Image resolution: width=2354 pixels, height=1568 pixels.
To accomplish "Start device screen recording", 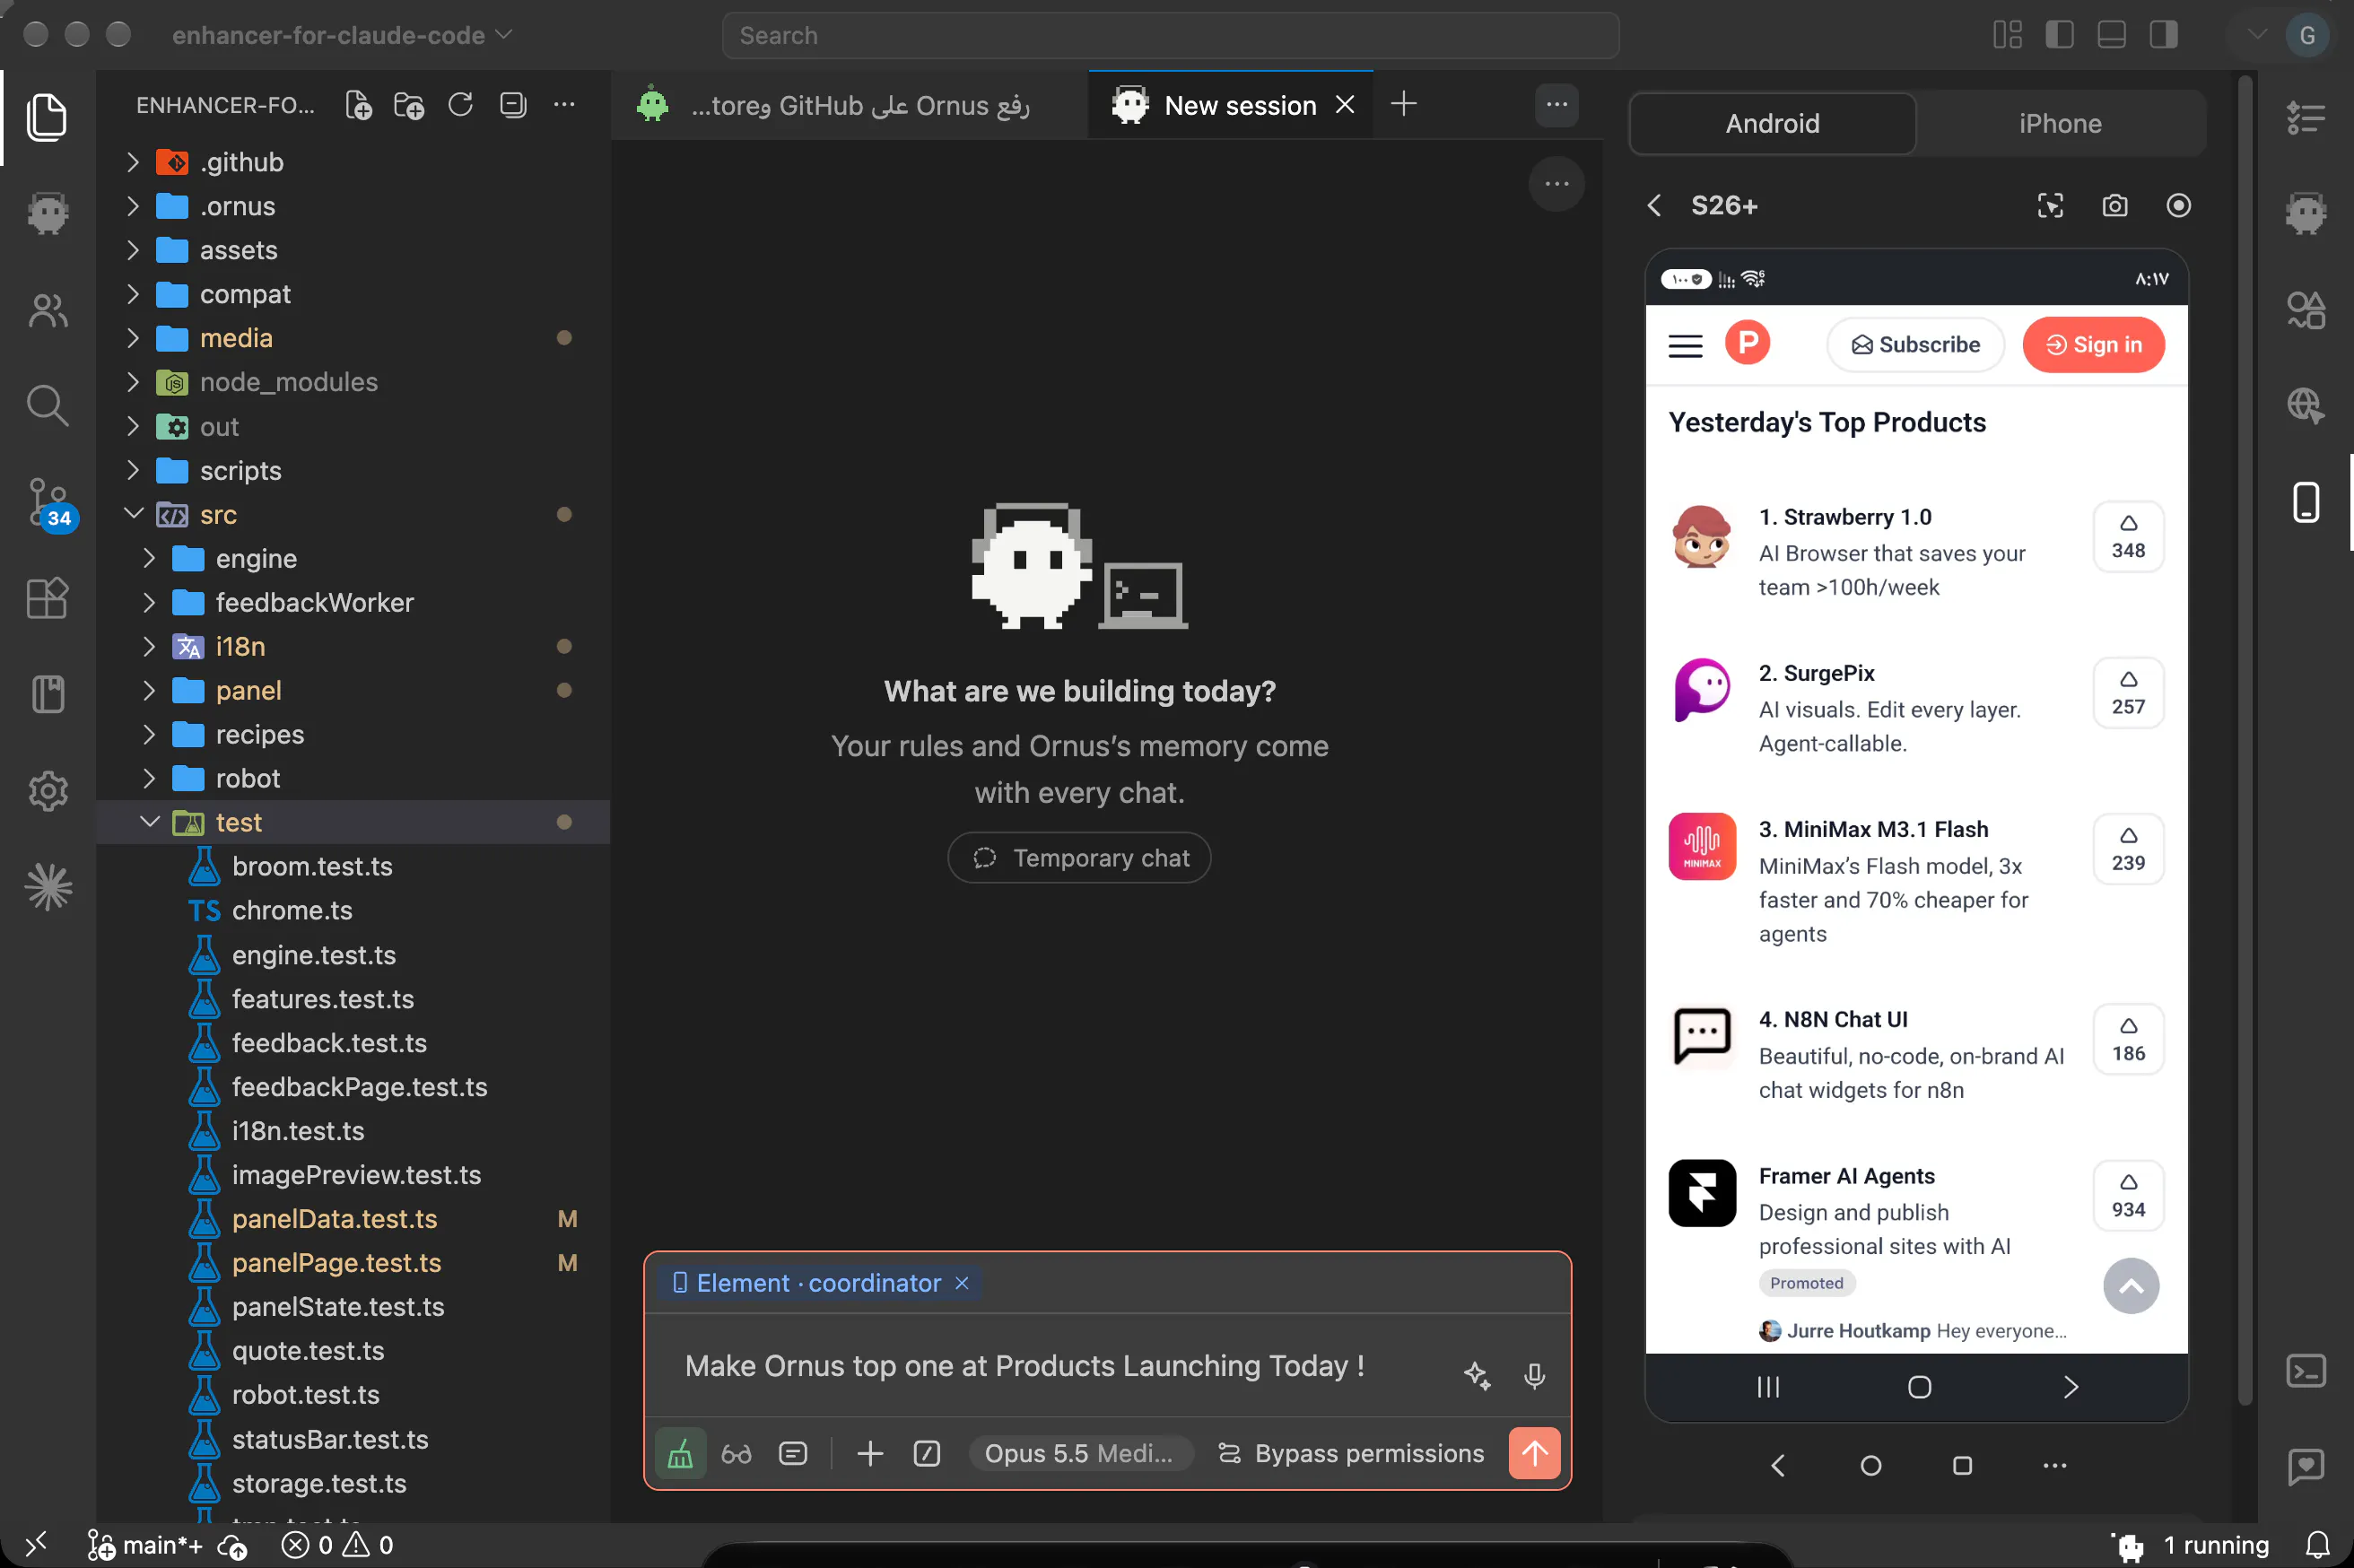I will click(x=2178, y=206).
